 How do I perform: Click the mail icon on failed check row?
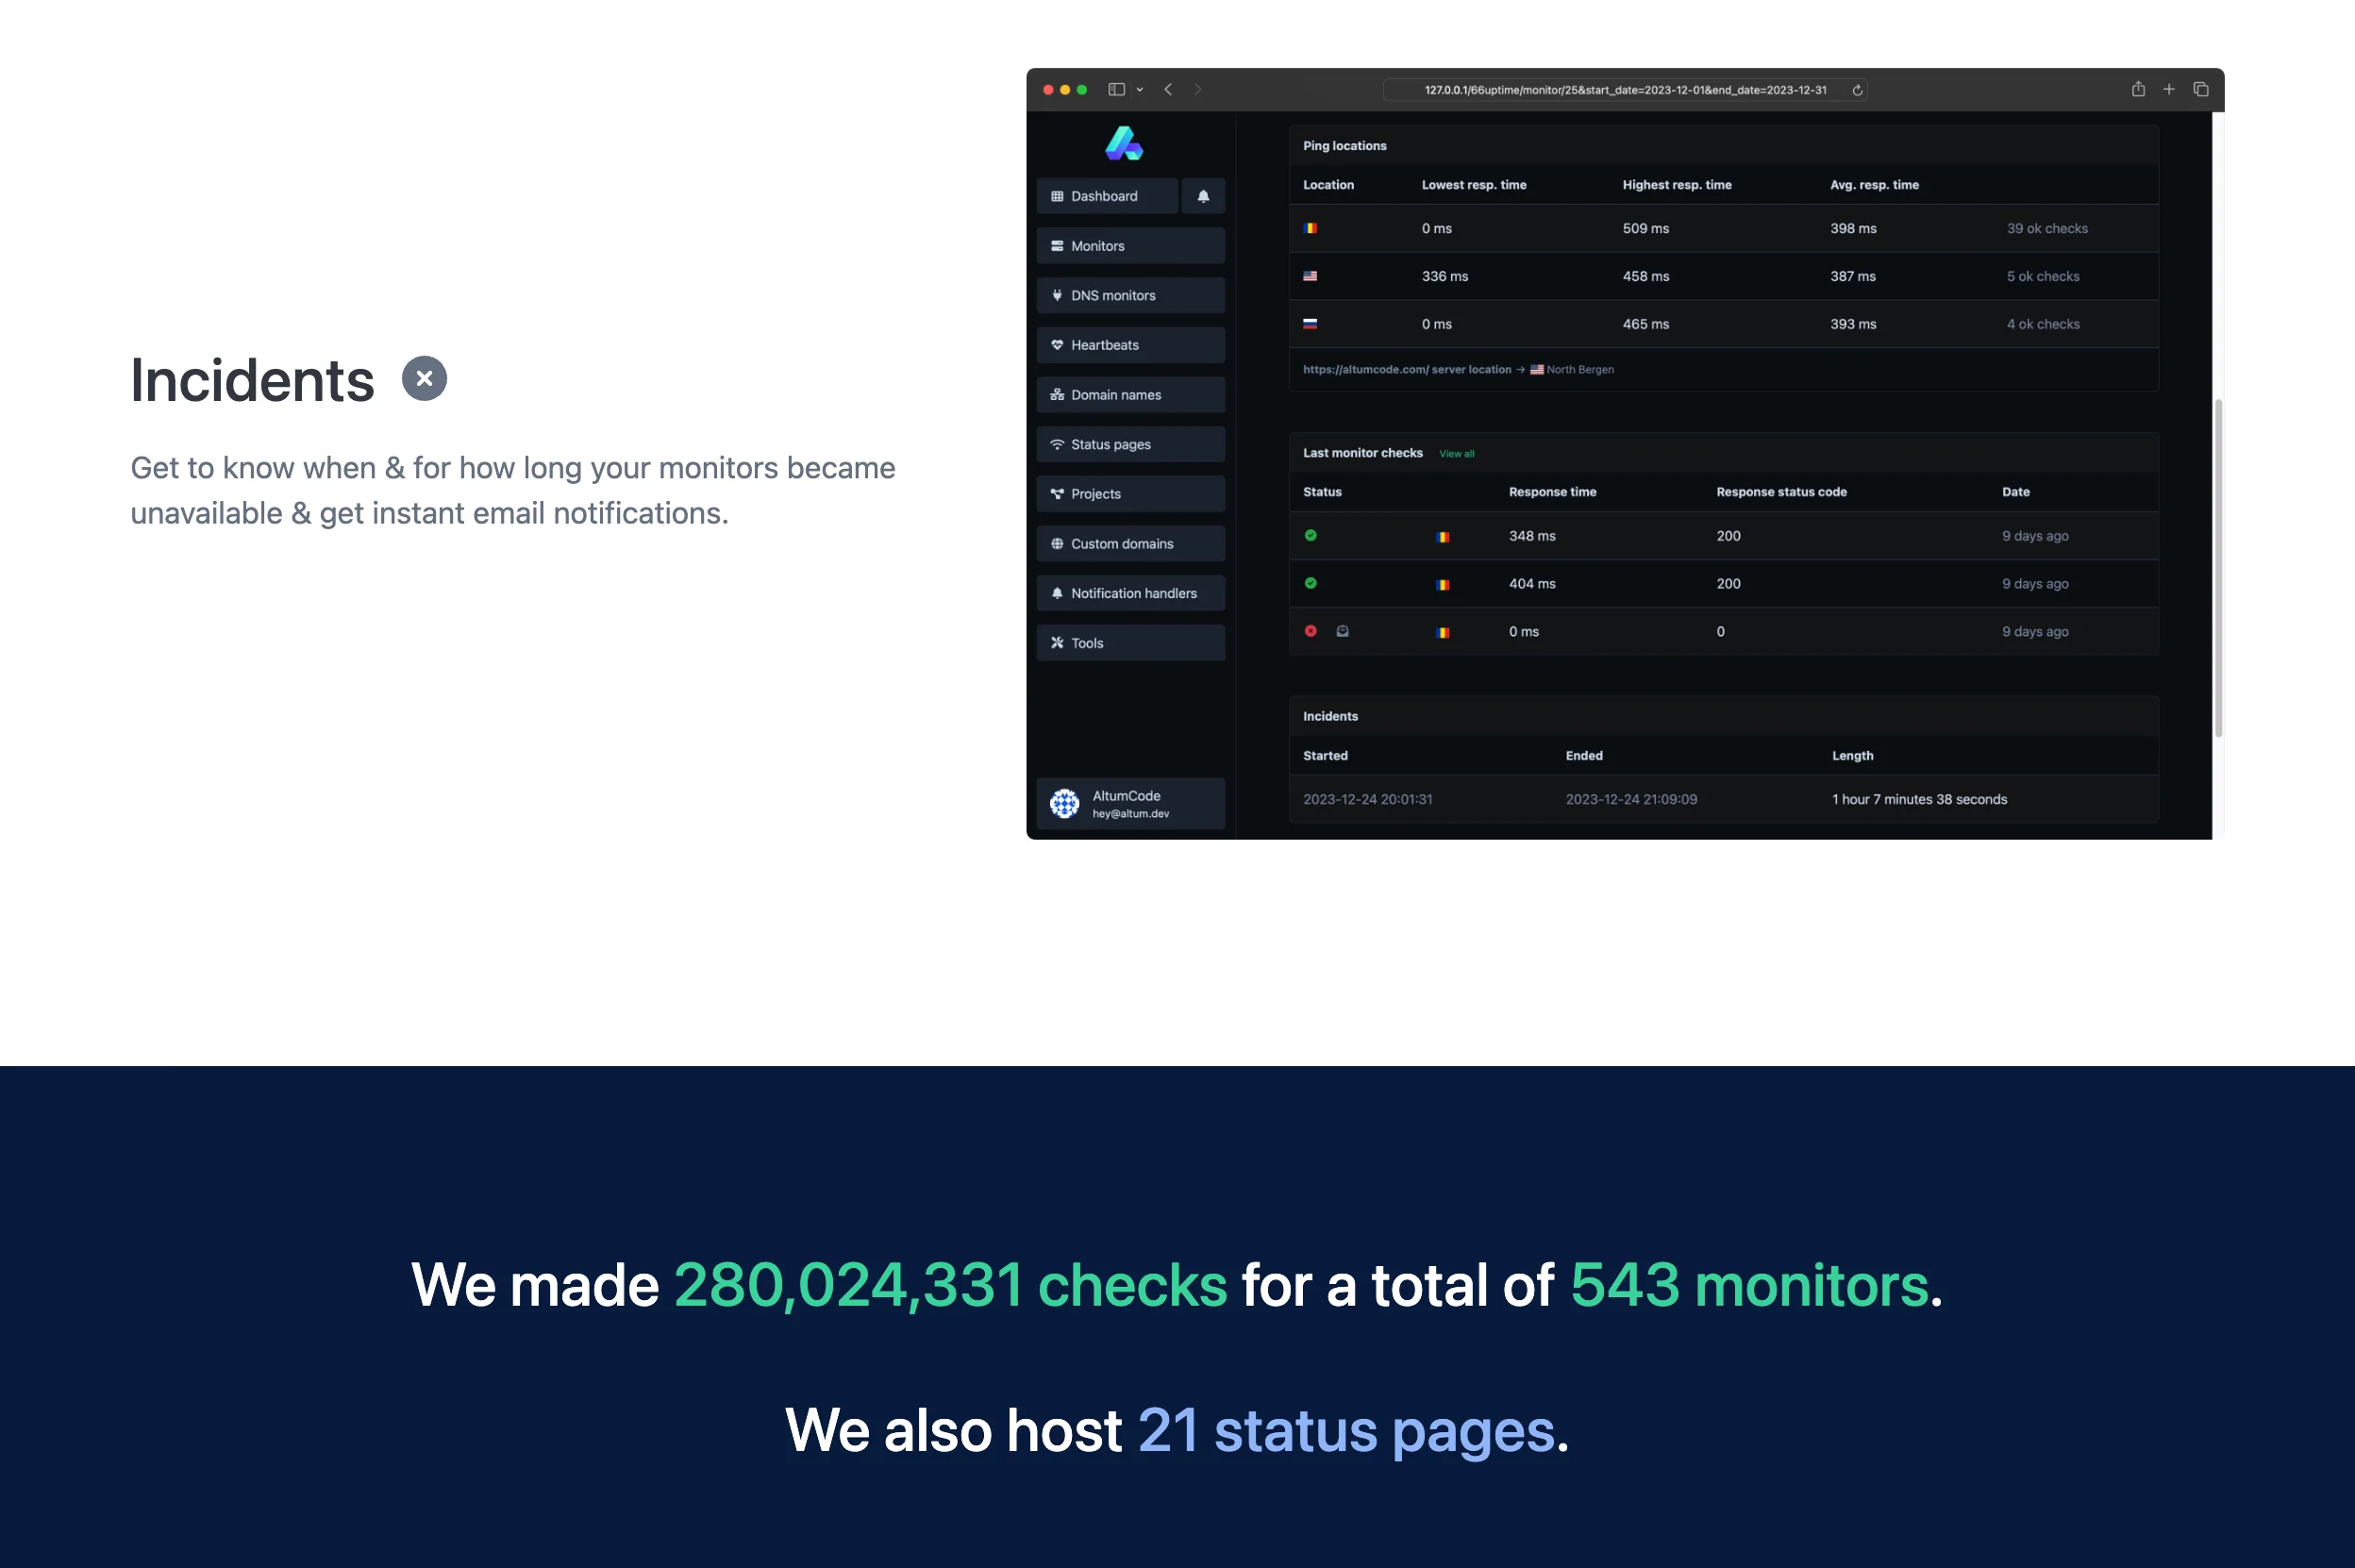(x=1342, y=631)
